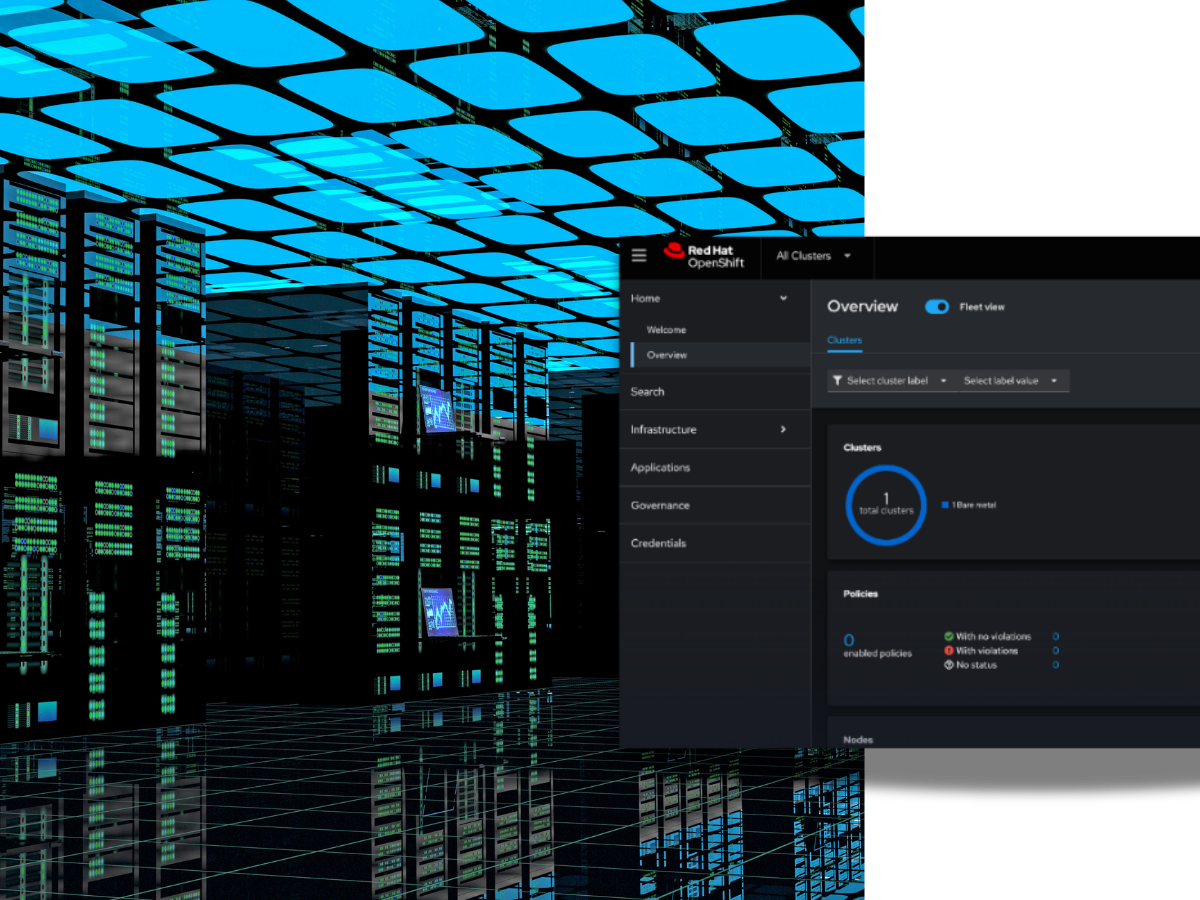Open the Welcome page in sidebar
Viewport: 1200px width, 900px height.
tap(666, 330)
